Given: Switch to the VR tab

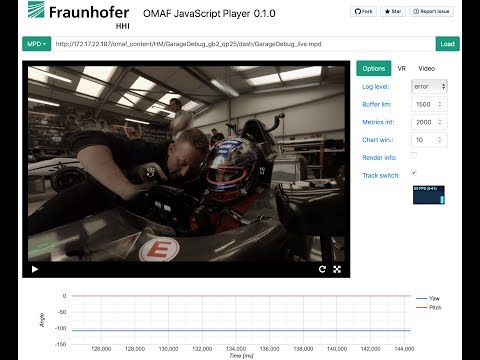Looking at the screenshot, I should [x=402, y=68].
